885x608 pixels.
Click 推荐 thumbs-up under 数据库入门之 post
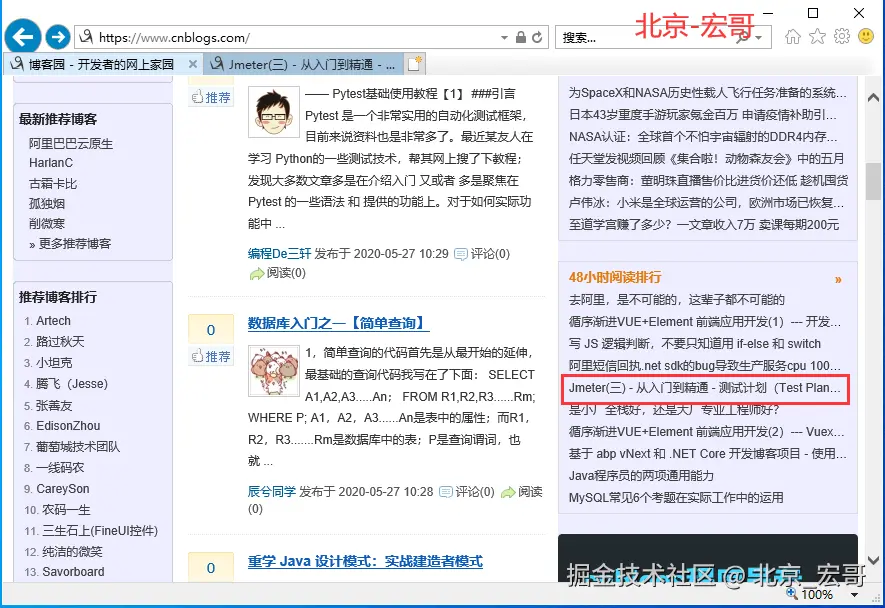point(211,356)
